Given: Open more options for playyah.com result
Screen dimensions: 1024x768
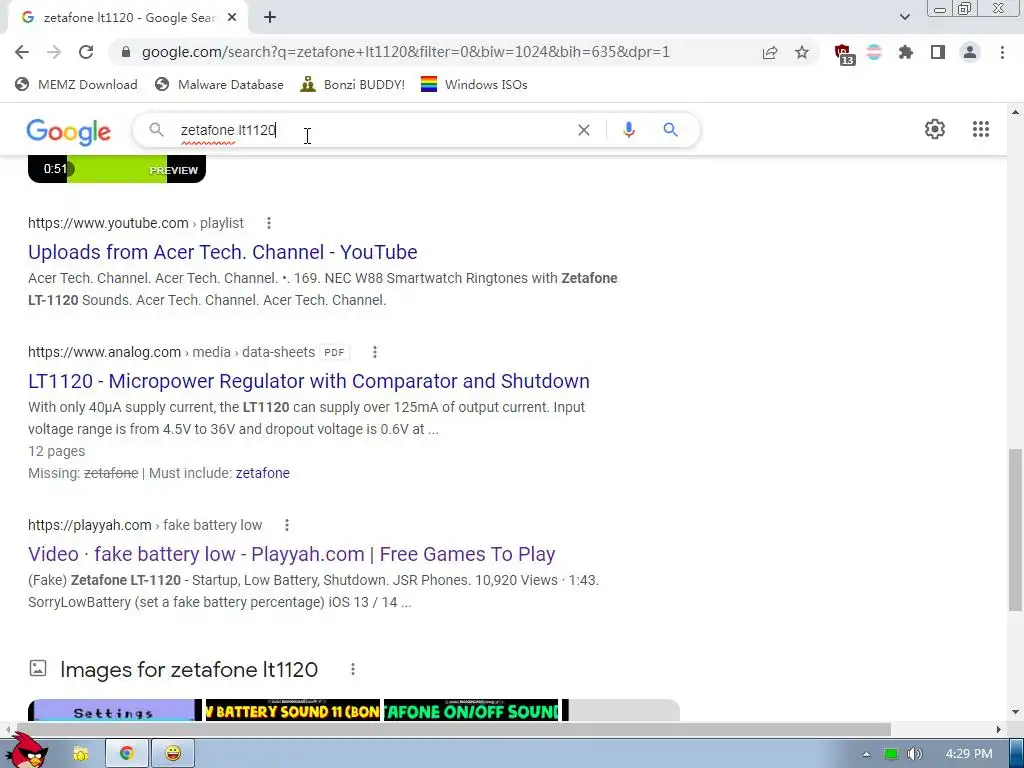Looking at the screenshot, I should [x=287, y=525].
